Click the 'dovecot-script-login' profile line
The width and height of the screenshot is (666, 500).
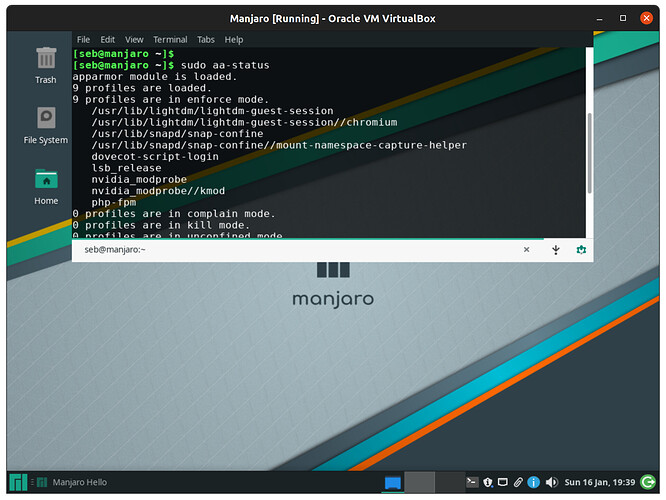coord(155,157)
